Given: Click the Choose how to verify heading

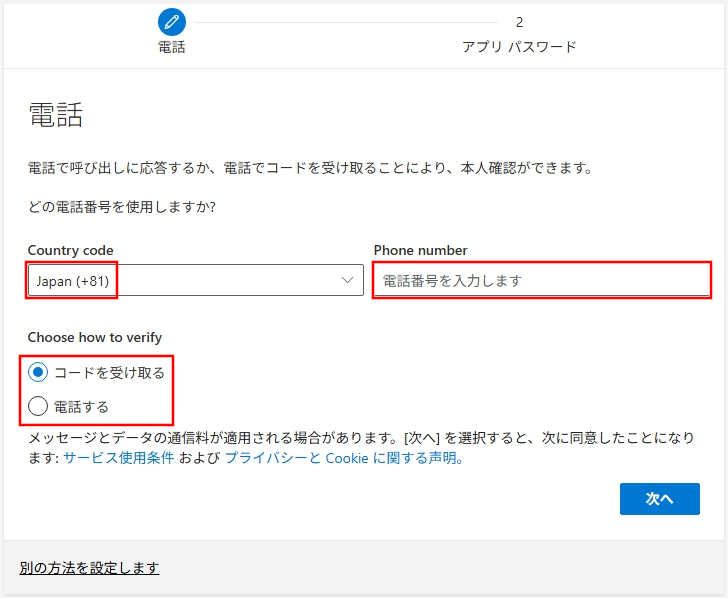Looking at the screenshot, I should click(x=94, y=337).
